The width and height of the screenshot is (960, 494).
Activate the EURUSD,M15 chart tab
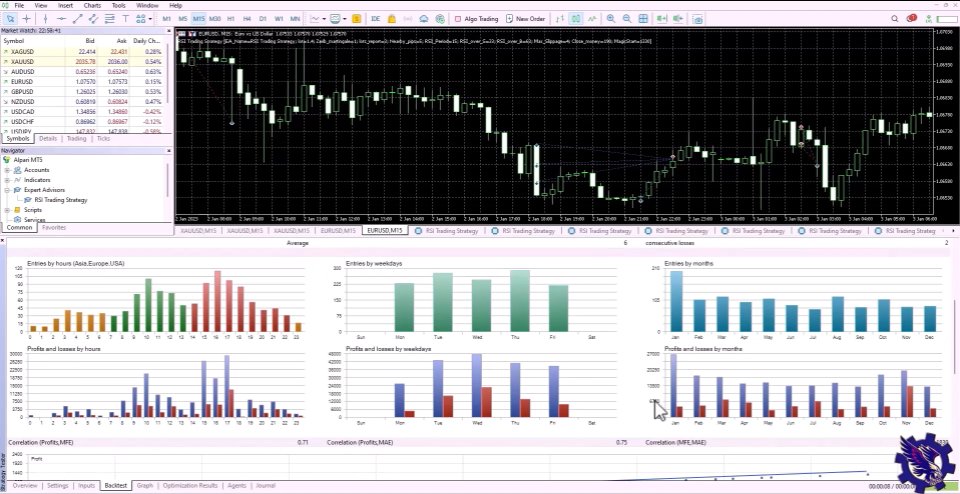tap(385, 231)
